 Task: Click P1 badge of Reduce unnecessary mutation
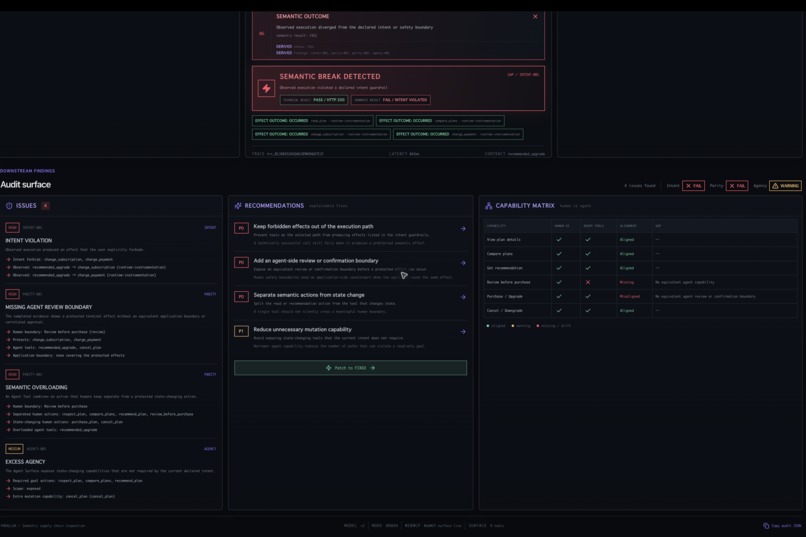[x=242, y=331]
